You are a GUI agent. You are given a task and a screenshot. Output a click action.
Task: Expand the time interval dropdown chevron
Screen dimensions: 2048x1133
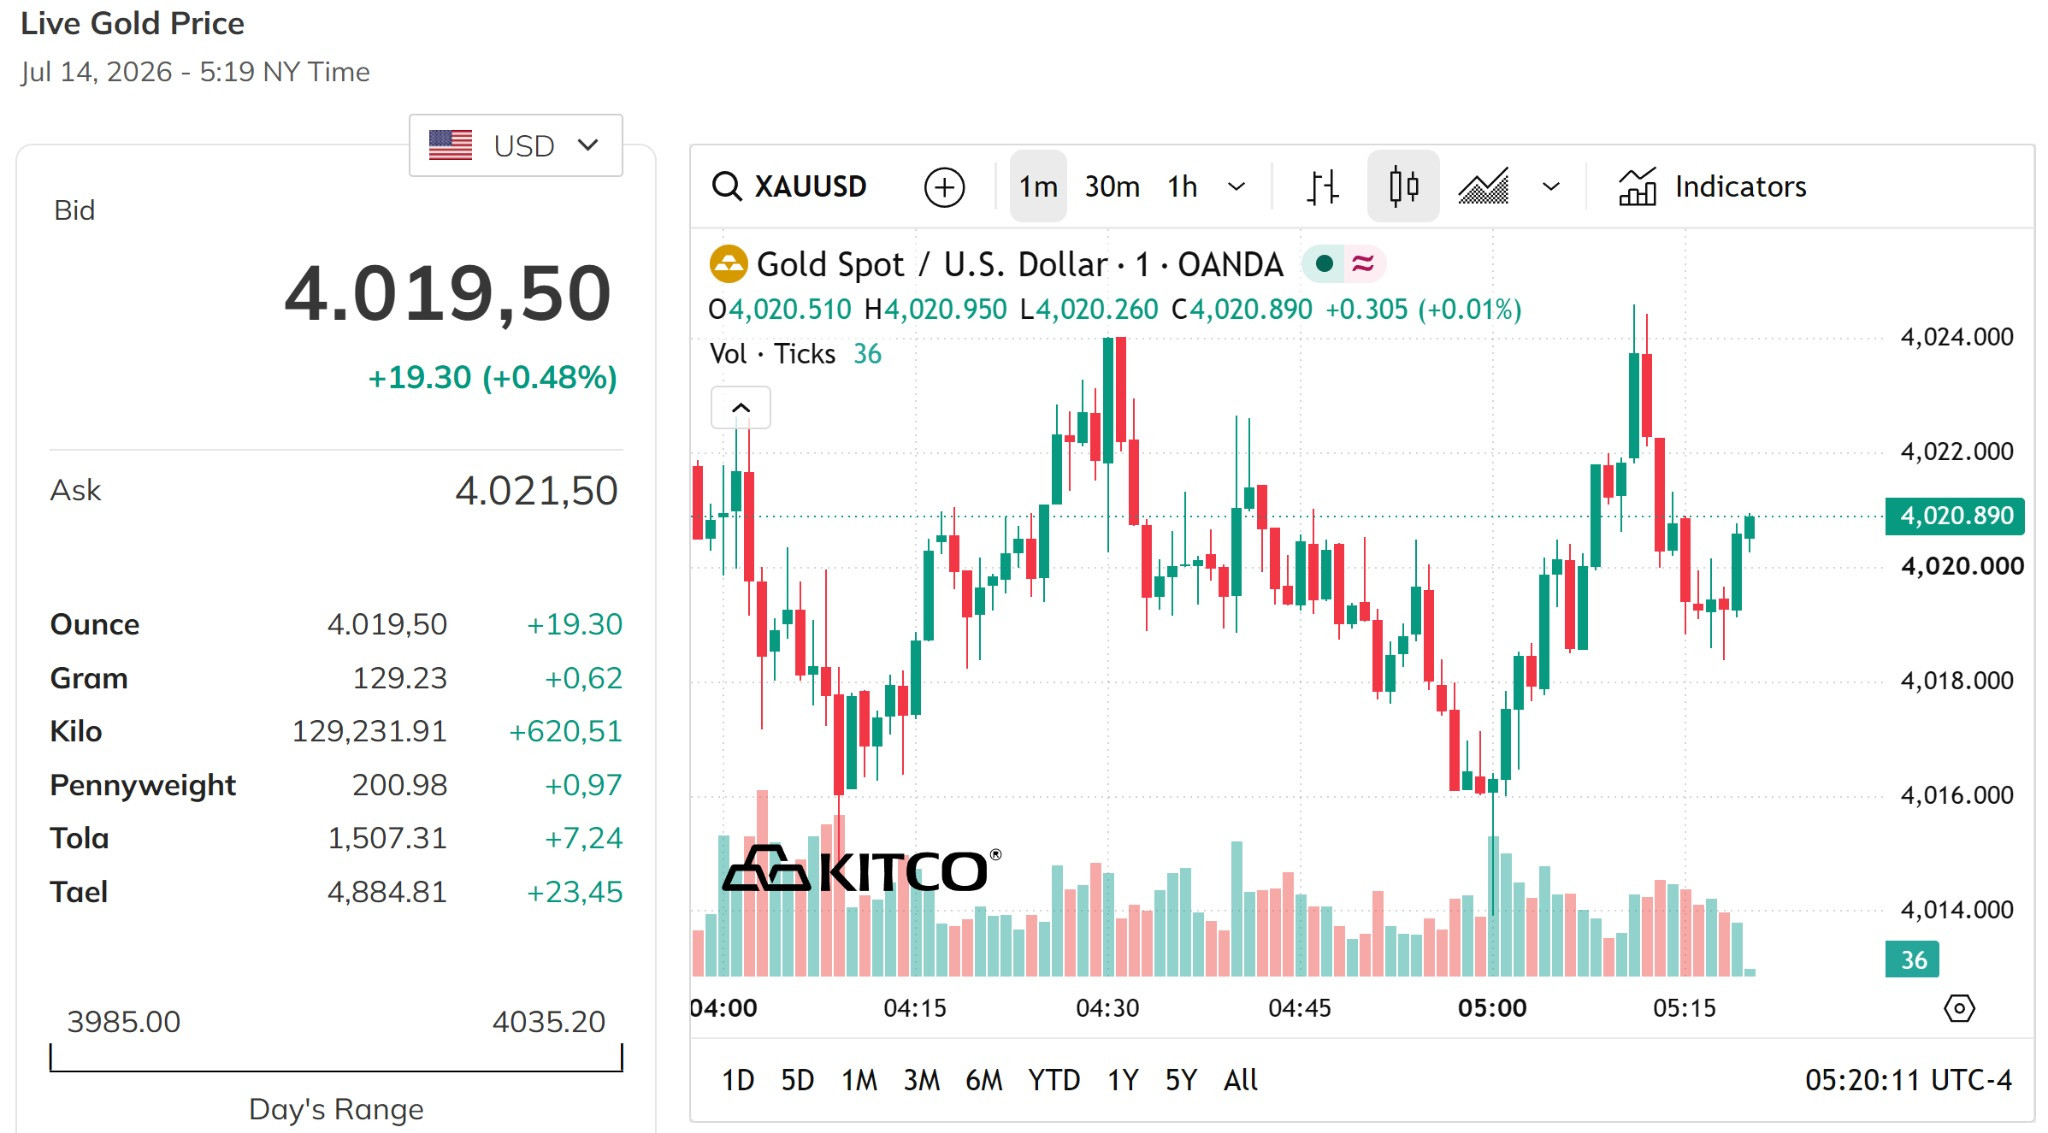[x=1236, y=186]
